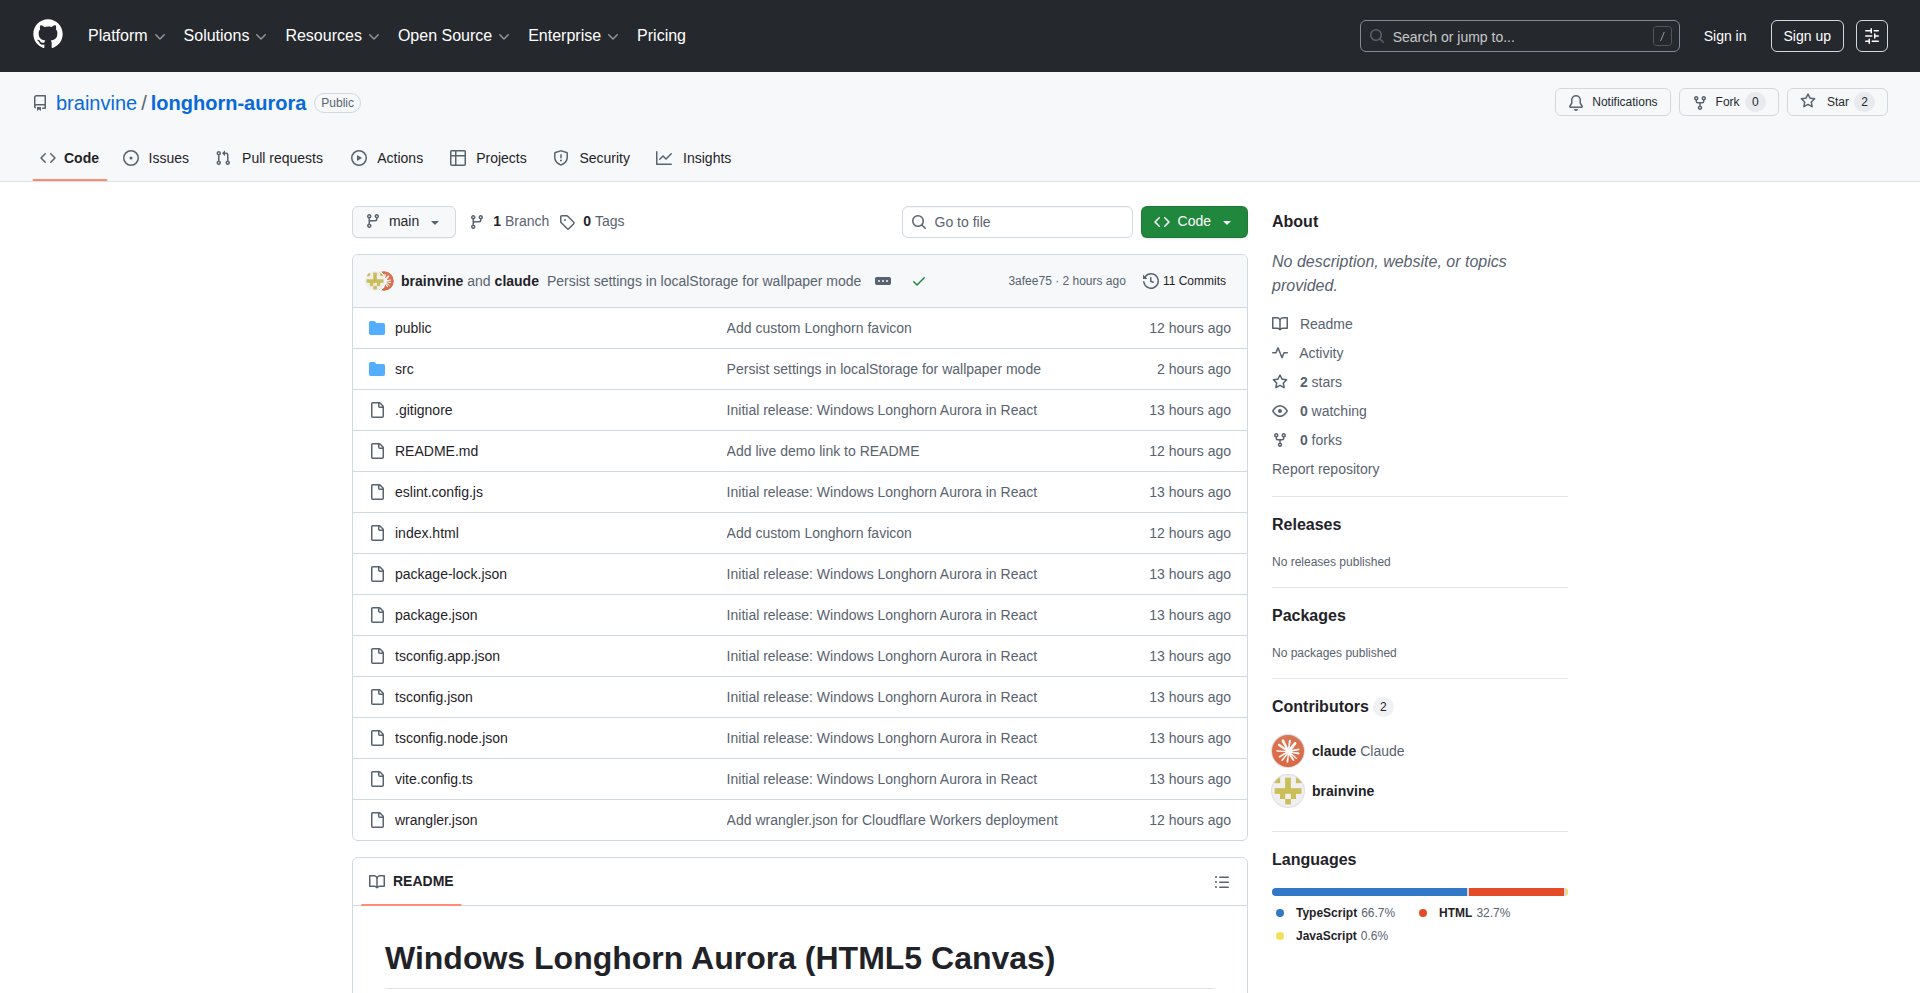
Task: Open the public folder
Action: 413,328
